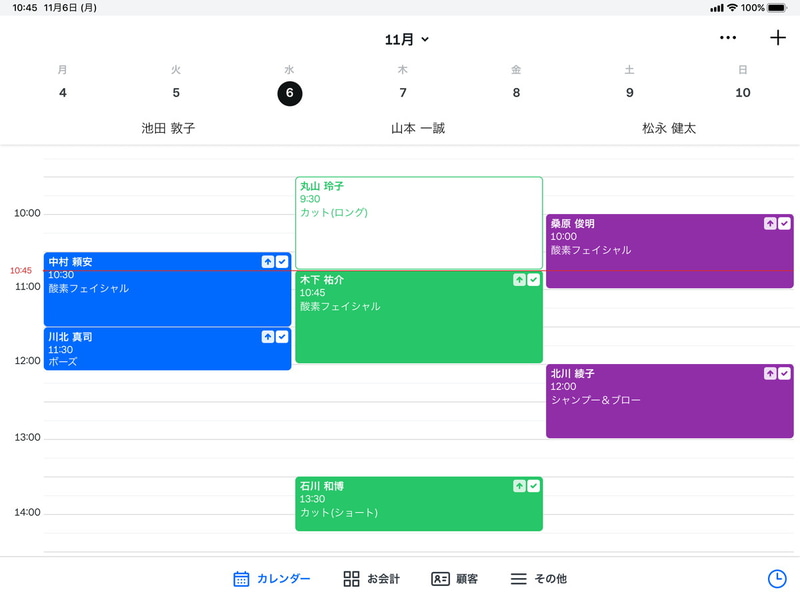
Task: Click the up-arrow icon on 北川 綾子 appointment
Action: point(770,373)
